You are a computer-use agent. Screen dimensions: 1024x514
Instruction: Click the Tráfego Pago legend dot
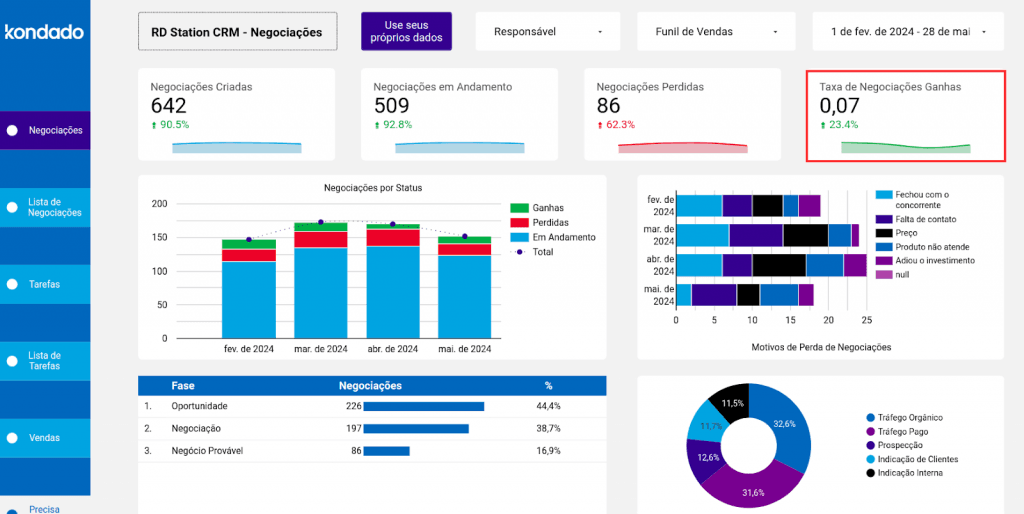click(x=870, y=432)
